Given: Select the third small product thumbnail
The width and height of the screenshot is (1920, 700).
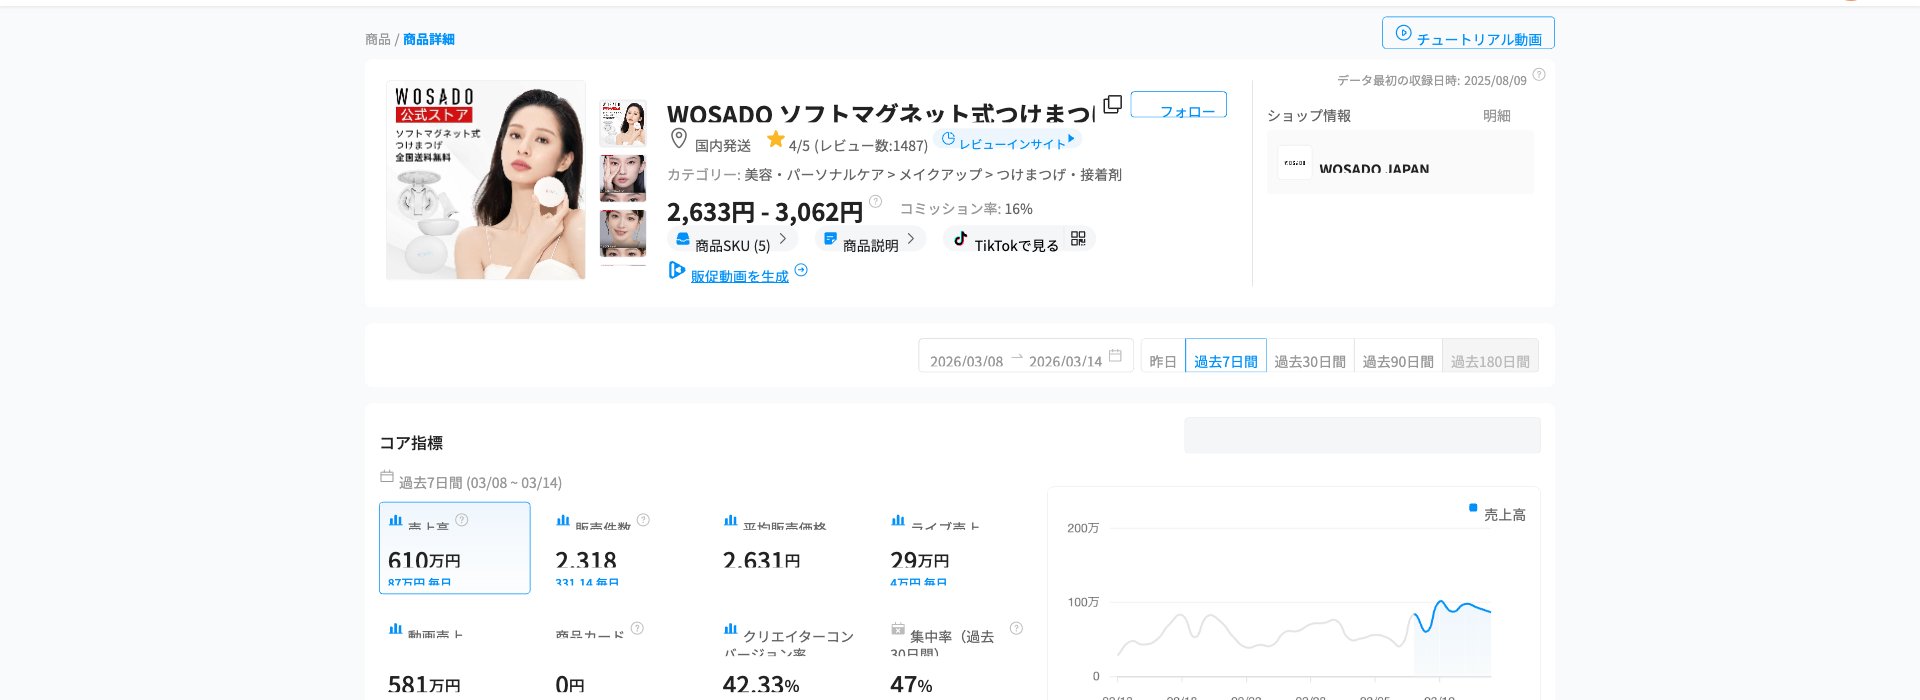Looking at the screenshot, I should 623,233.
